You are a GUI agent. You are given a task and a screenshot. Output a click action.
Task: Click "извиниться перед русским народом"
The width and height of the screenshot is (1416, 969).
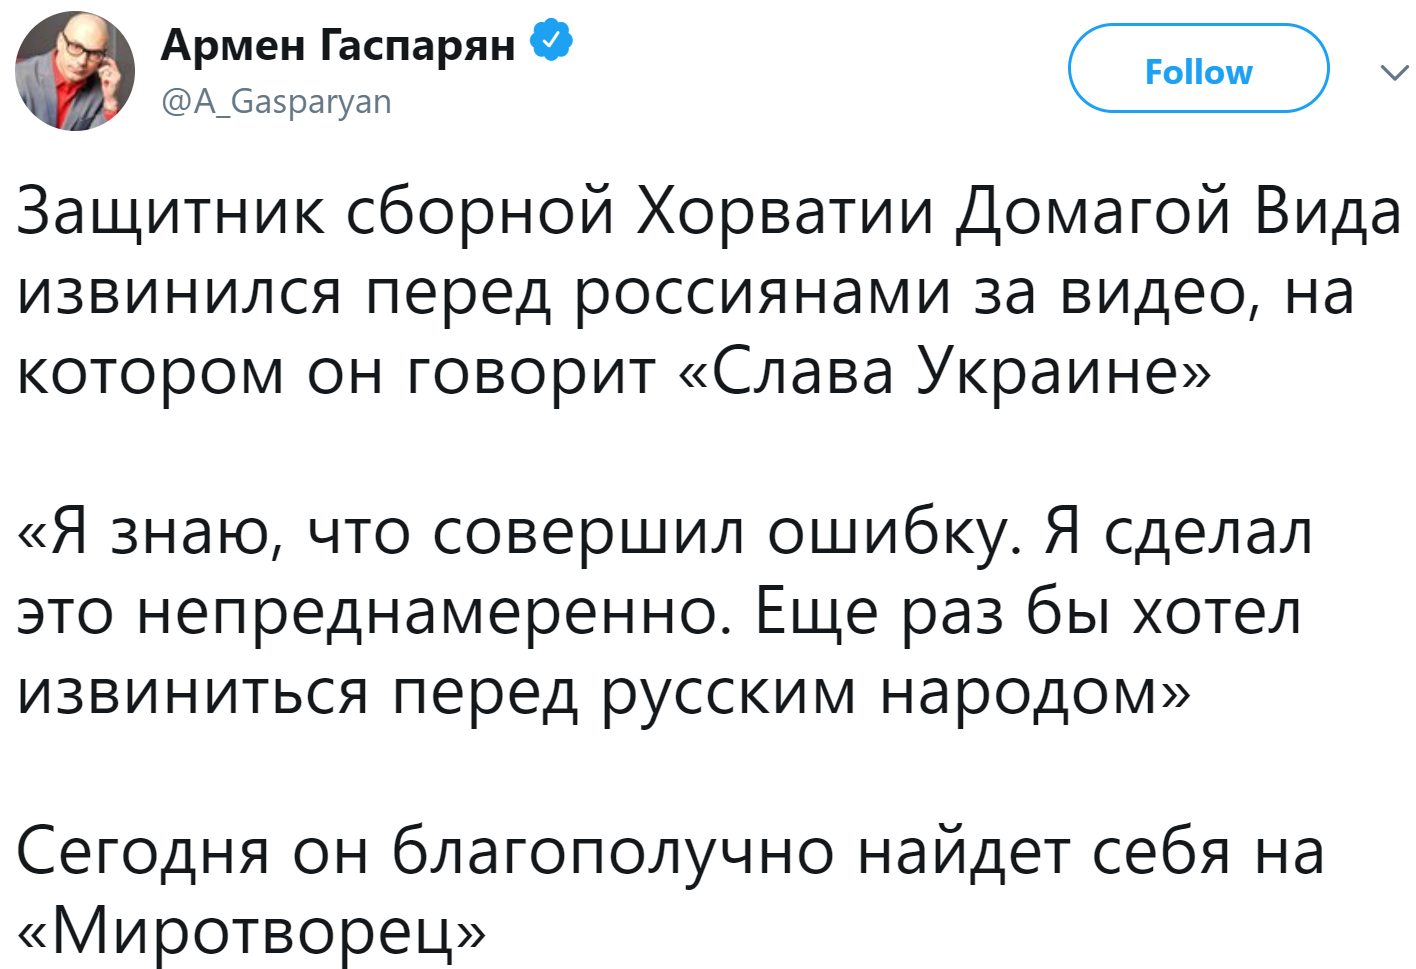coord(604,692)
